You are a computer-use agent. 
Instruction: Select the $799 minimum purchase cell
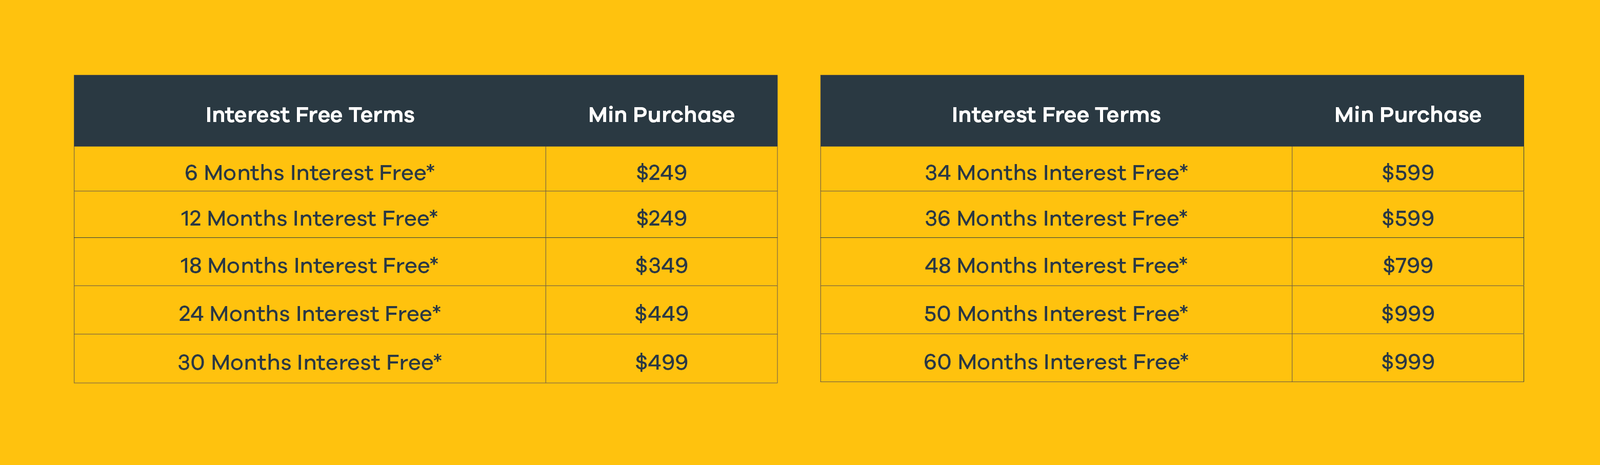click(1408, 266)
